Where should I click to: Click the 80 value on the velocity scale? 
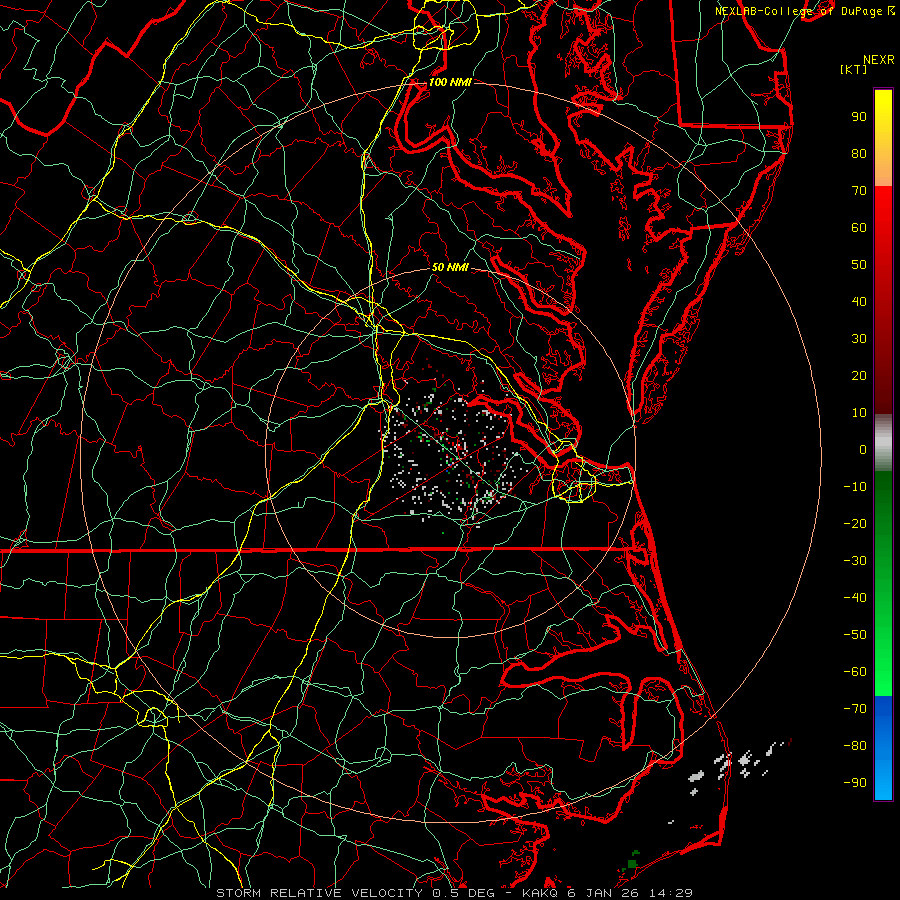click(859, 154)
